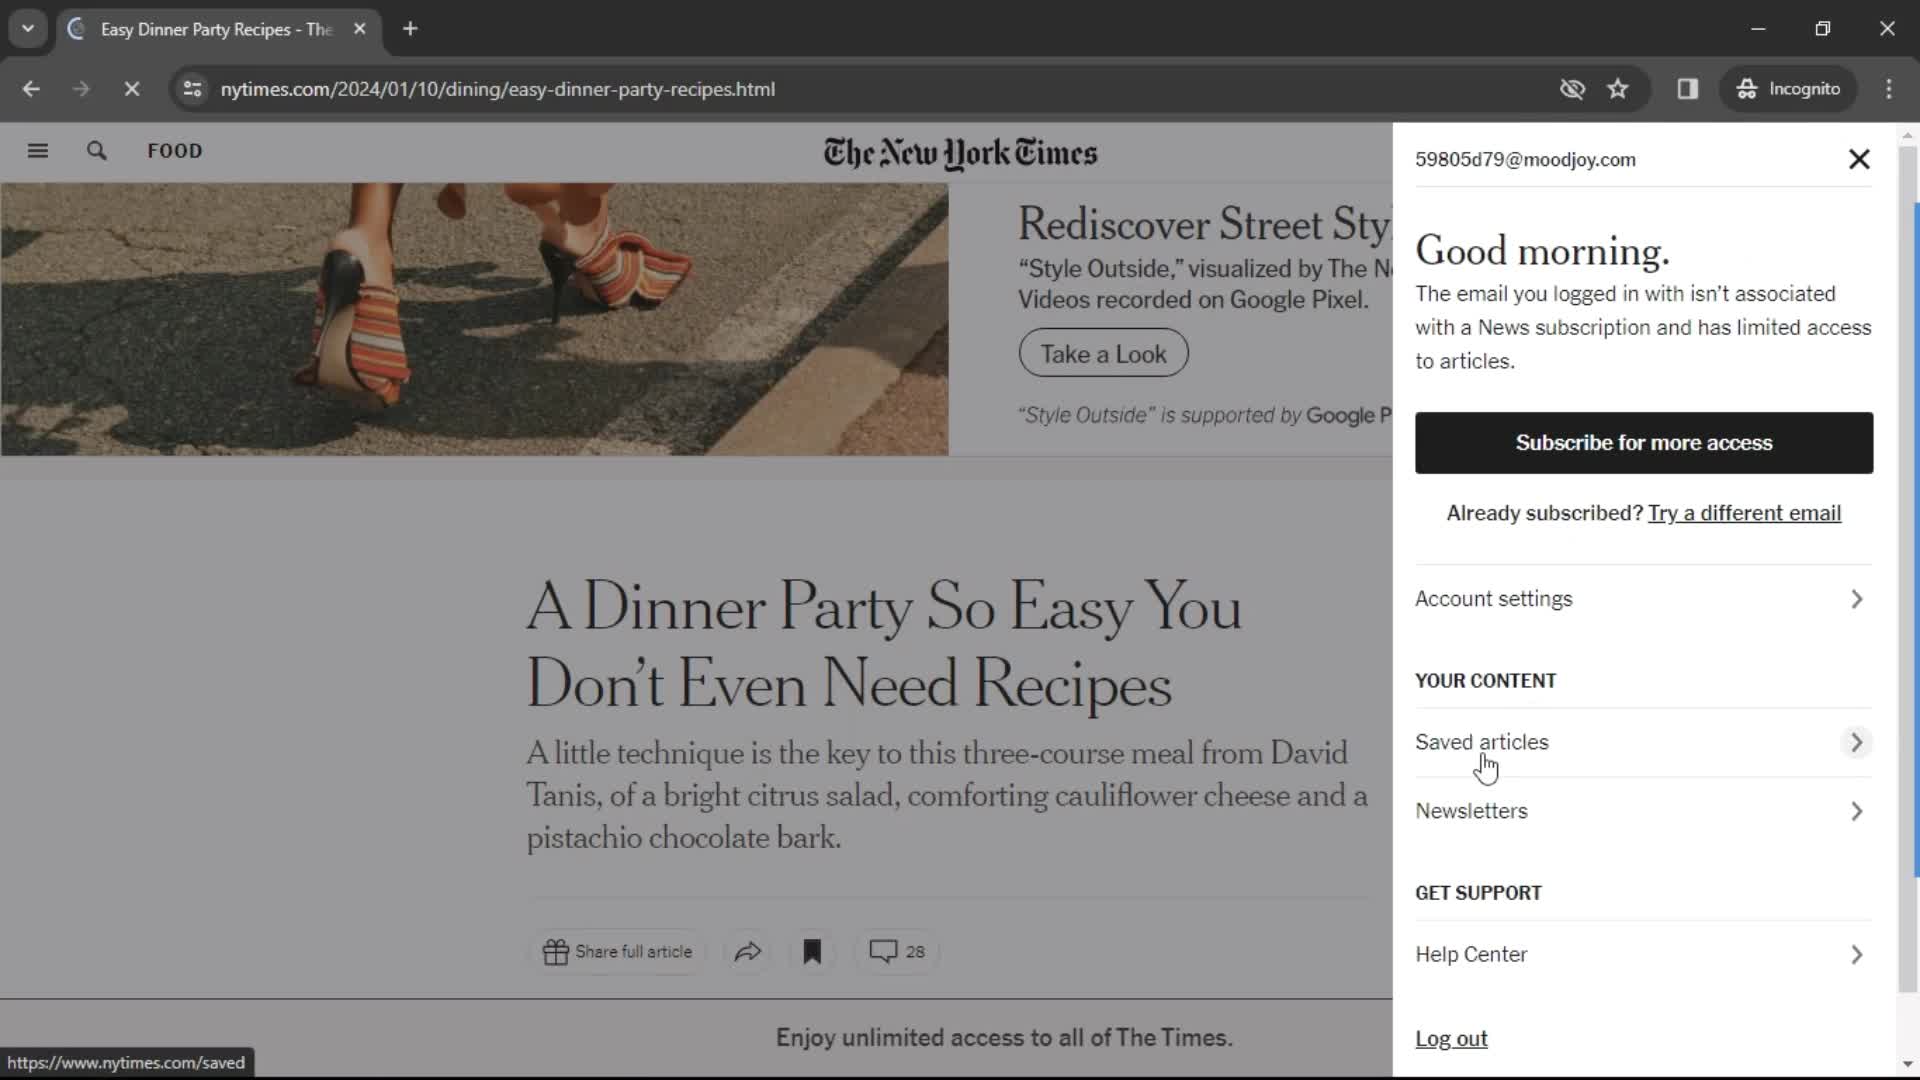Click the third-party cookies blocked eye icon

[x=1572, y=89]
